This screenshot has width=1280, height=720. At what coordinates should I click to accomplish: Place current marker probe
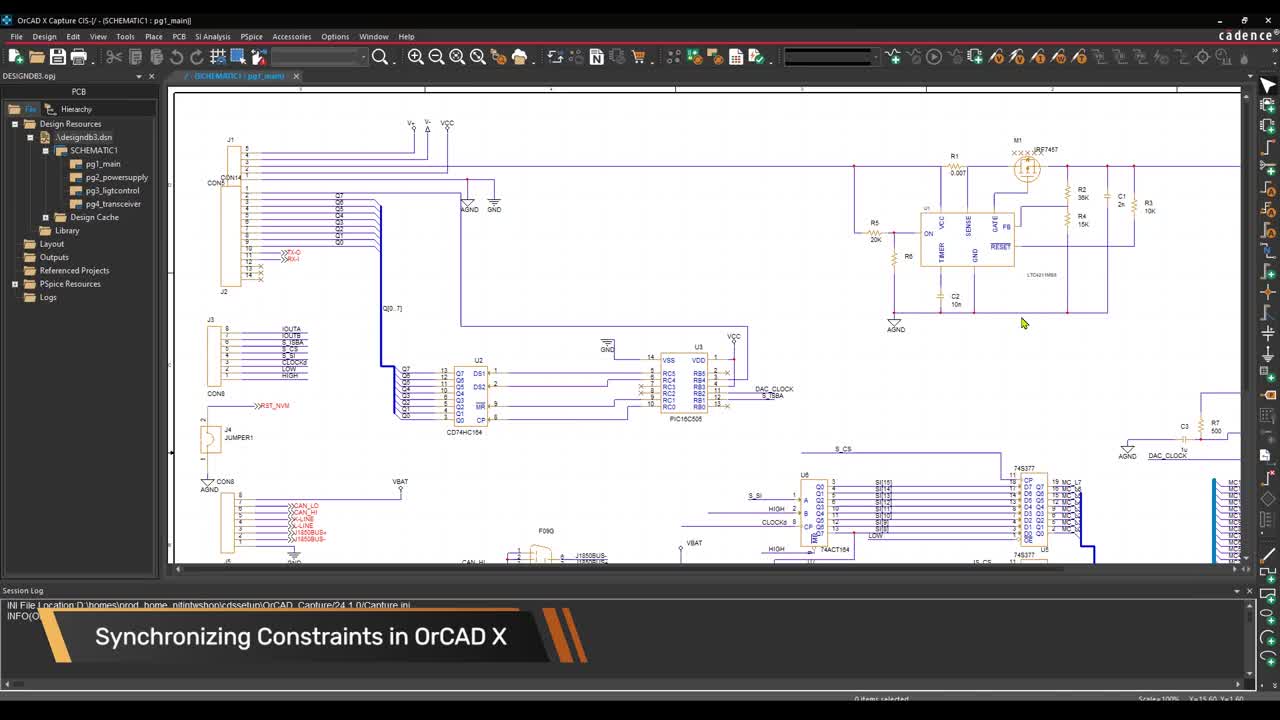click(1038, 57)
